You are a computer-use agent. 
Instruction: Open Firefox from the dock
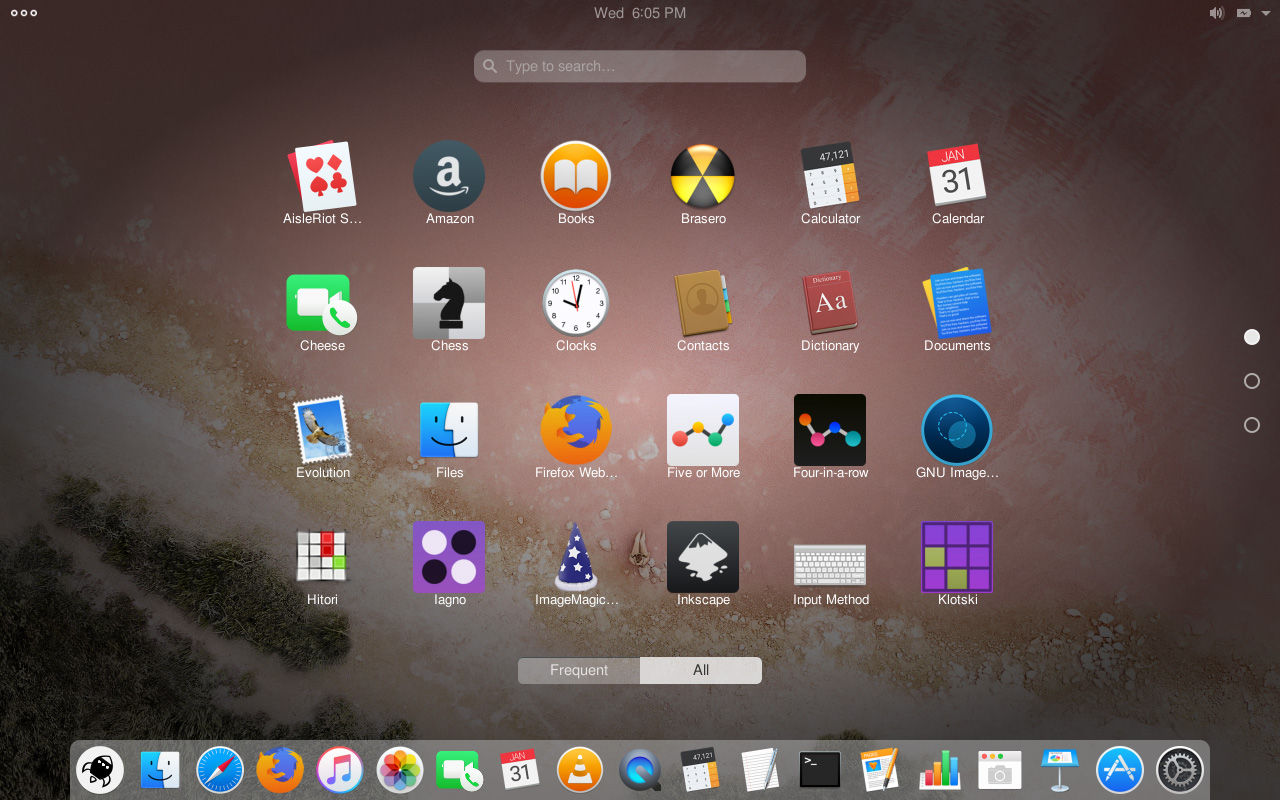pos(280,770)
